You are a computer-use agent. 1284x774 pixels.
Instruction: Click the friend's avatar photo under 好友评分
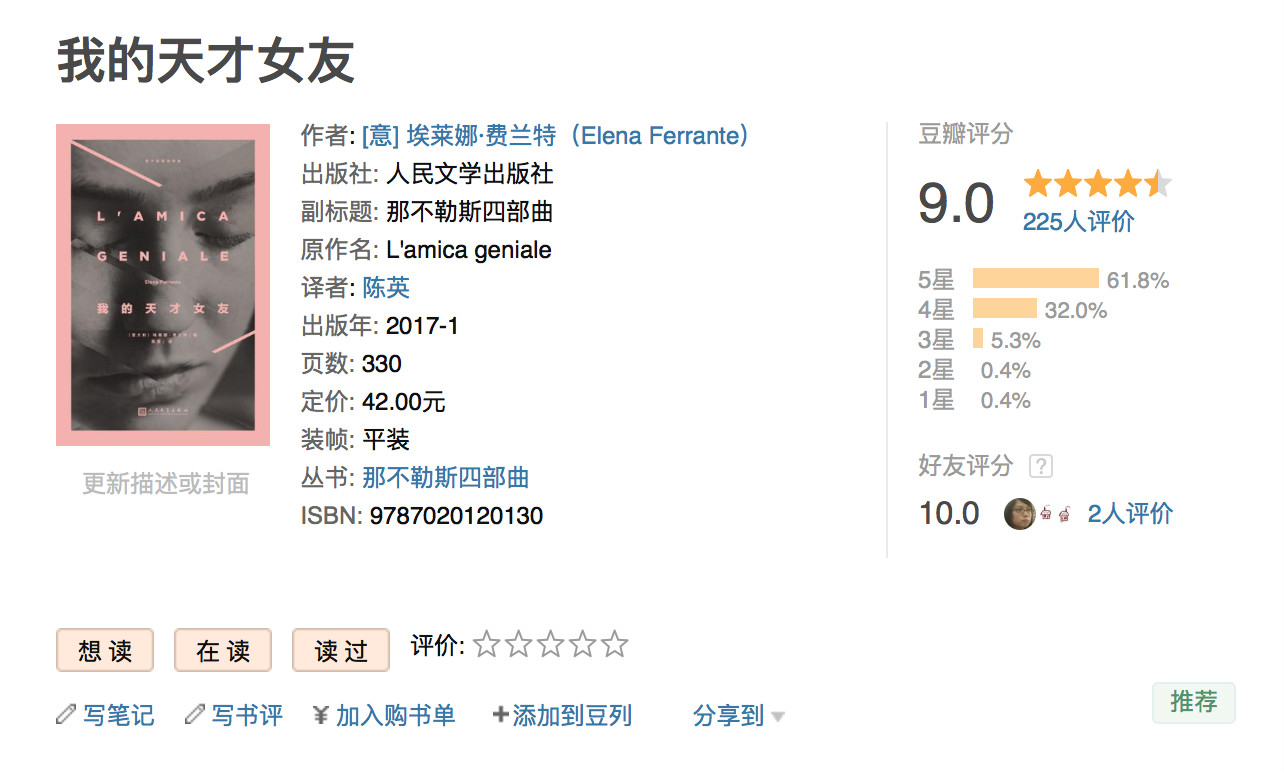(1019, 514)
